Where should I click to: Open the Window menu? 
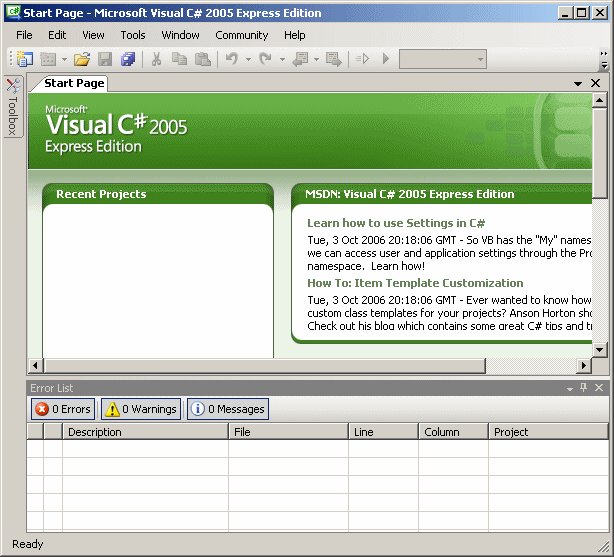(x=181, y=35)
